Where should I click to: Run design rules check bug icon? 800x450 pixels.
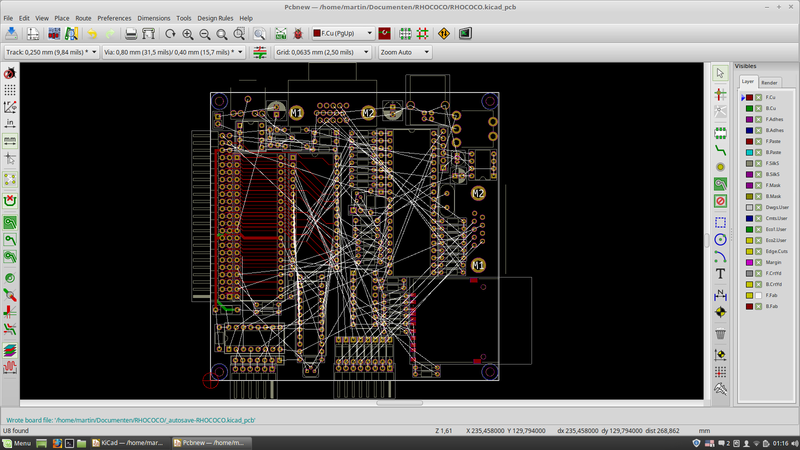[298, 34]
